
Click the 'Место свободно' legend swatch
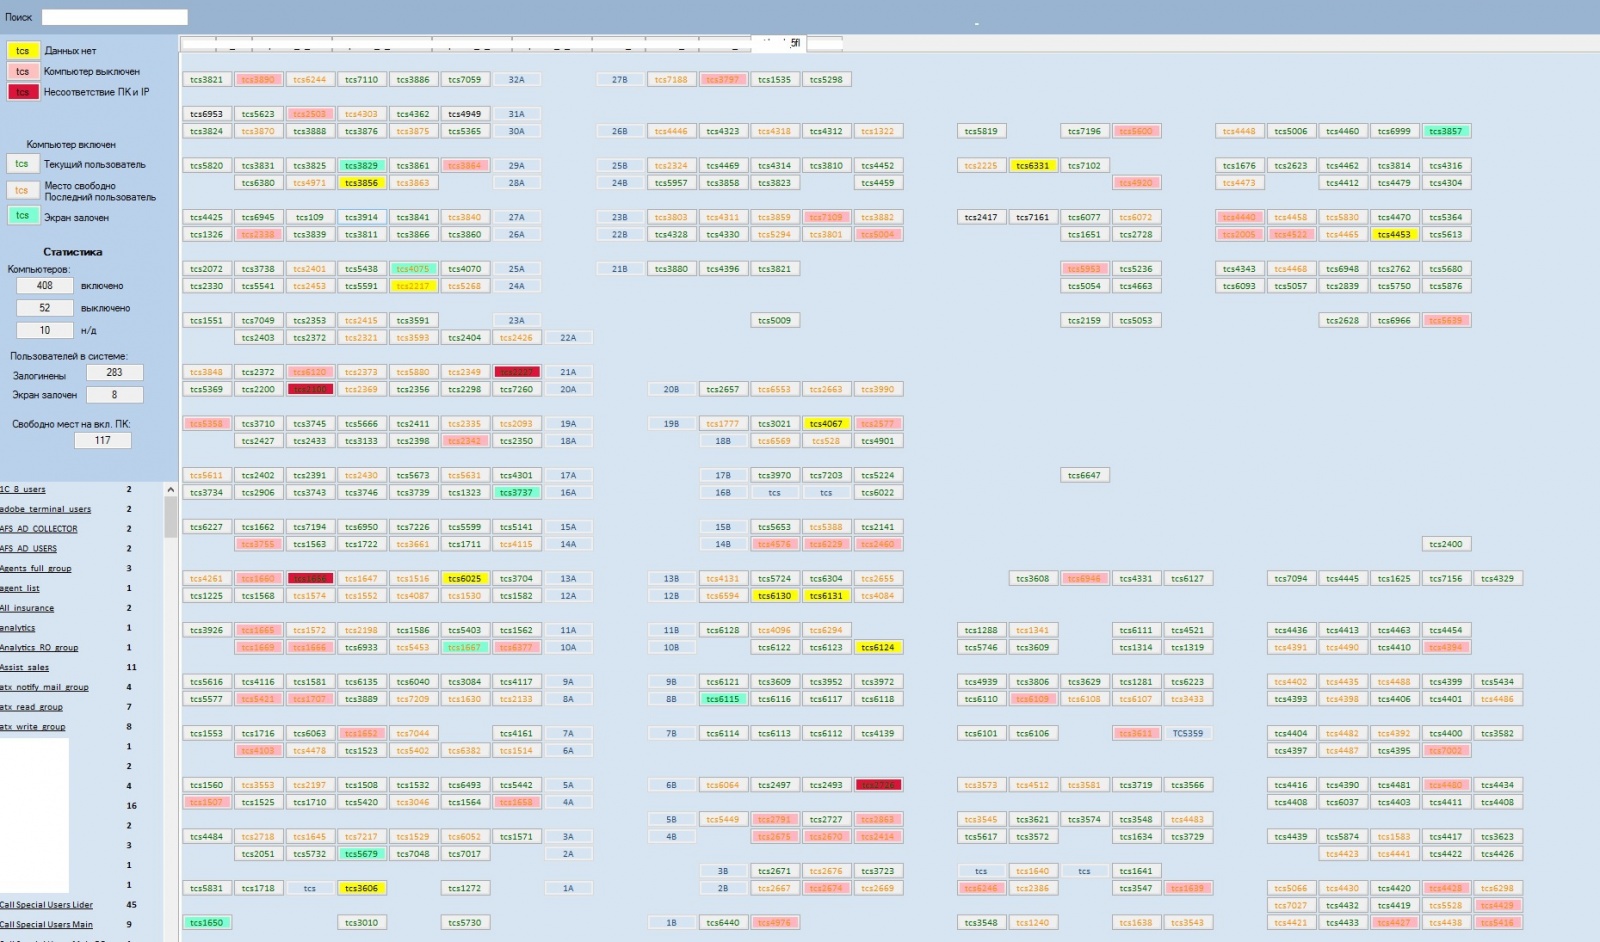(x=22, y=190)
